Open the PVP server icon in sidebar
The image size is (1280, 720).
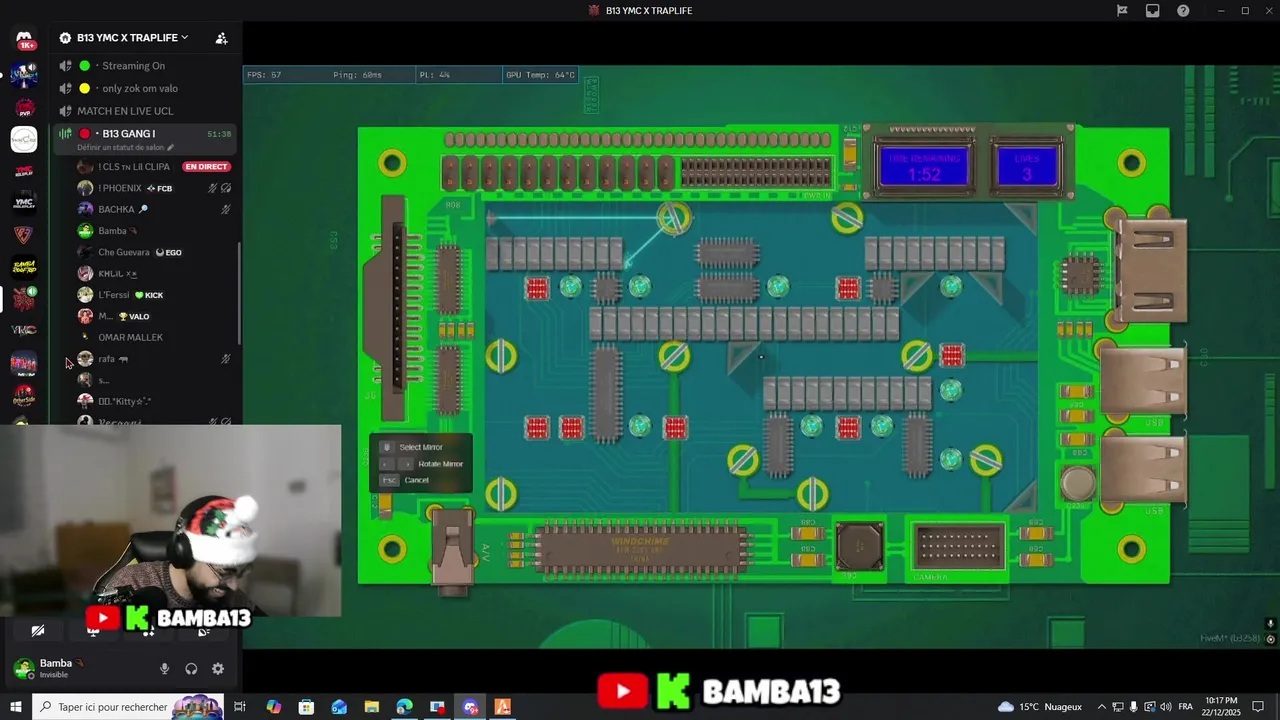pos(24,107)
